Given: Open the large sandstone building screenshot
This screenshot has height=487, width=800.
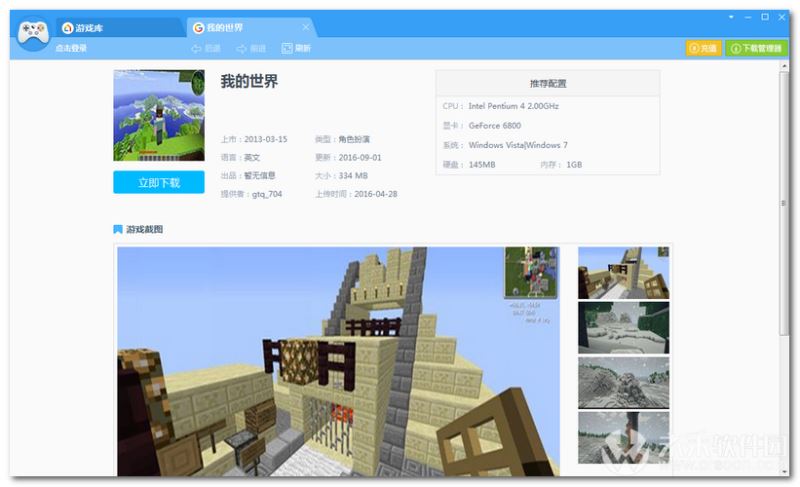Looking at the screenshot, I should [338, 362].
